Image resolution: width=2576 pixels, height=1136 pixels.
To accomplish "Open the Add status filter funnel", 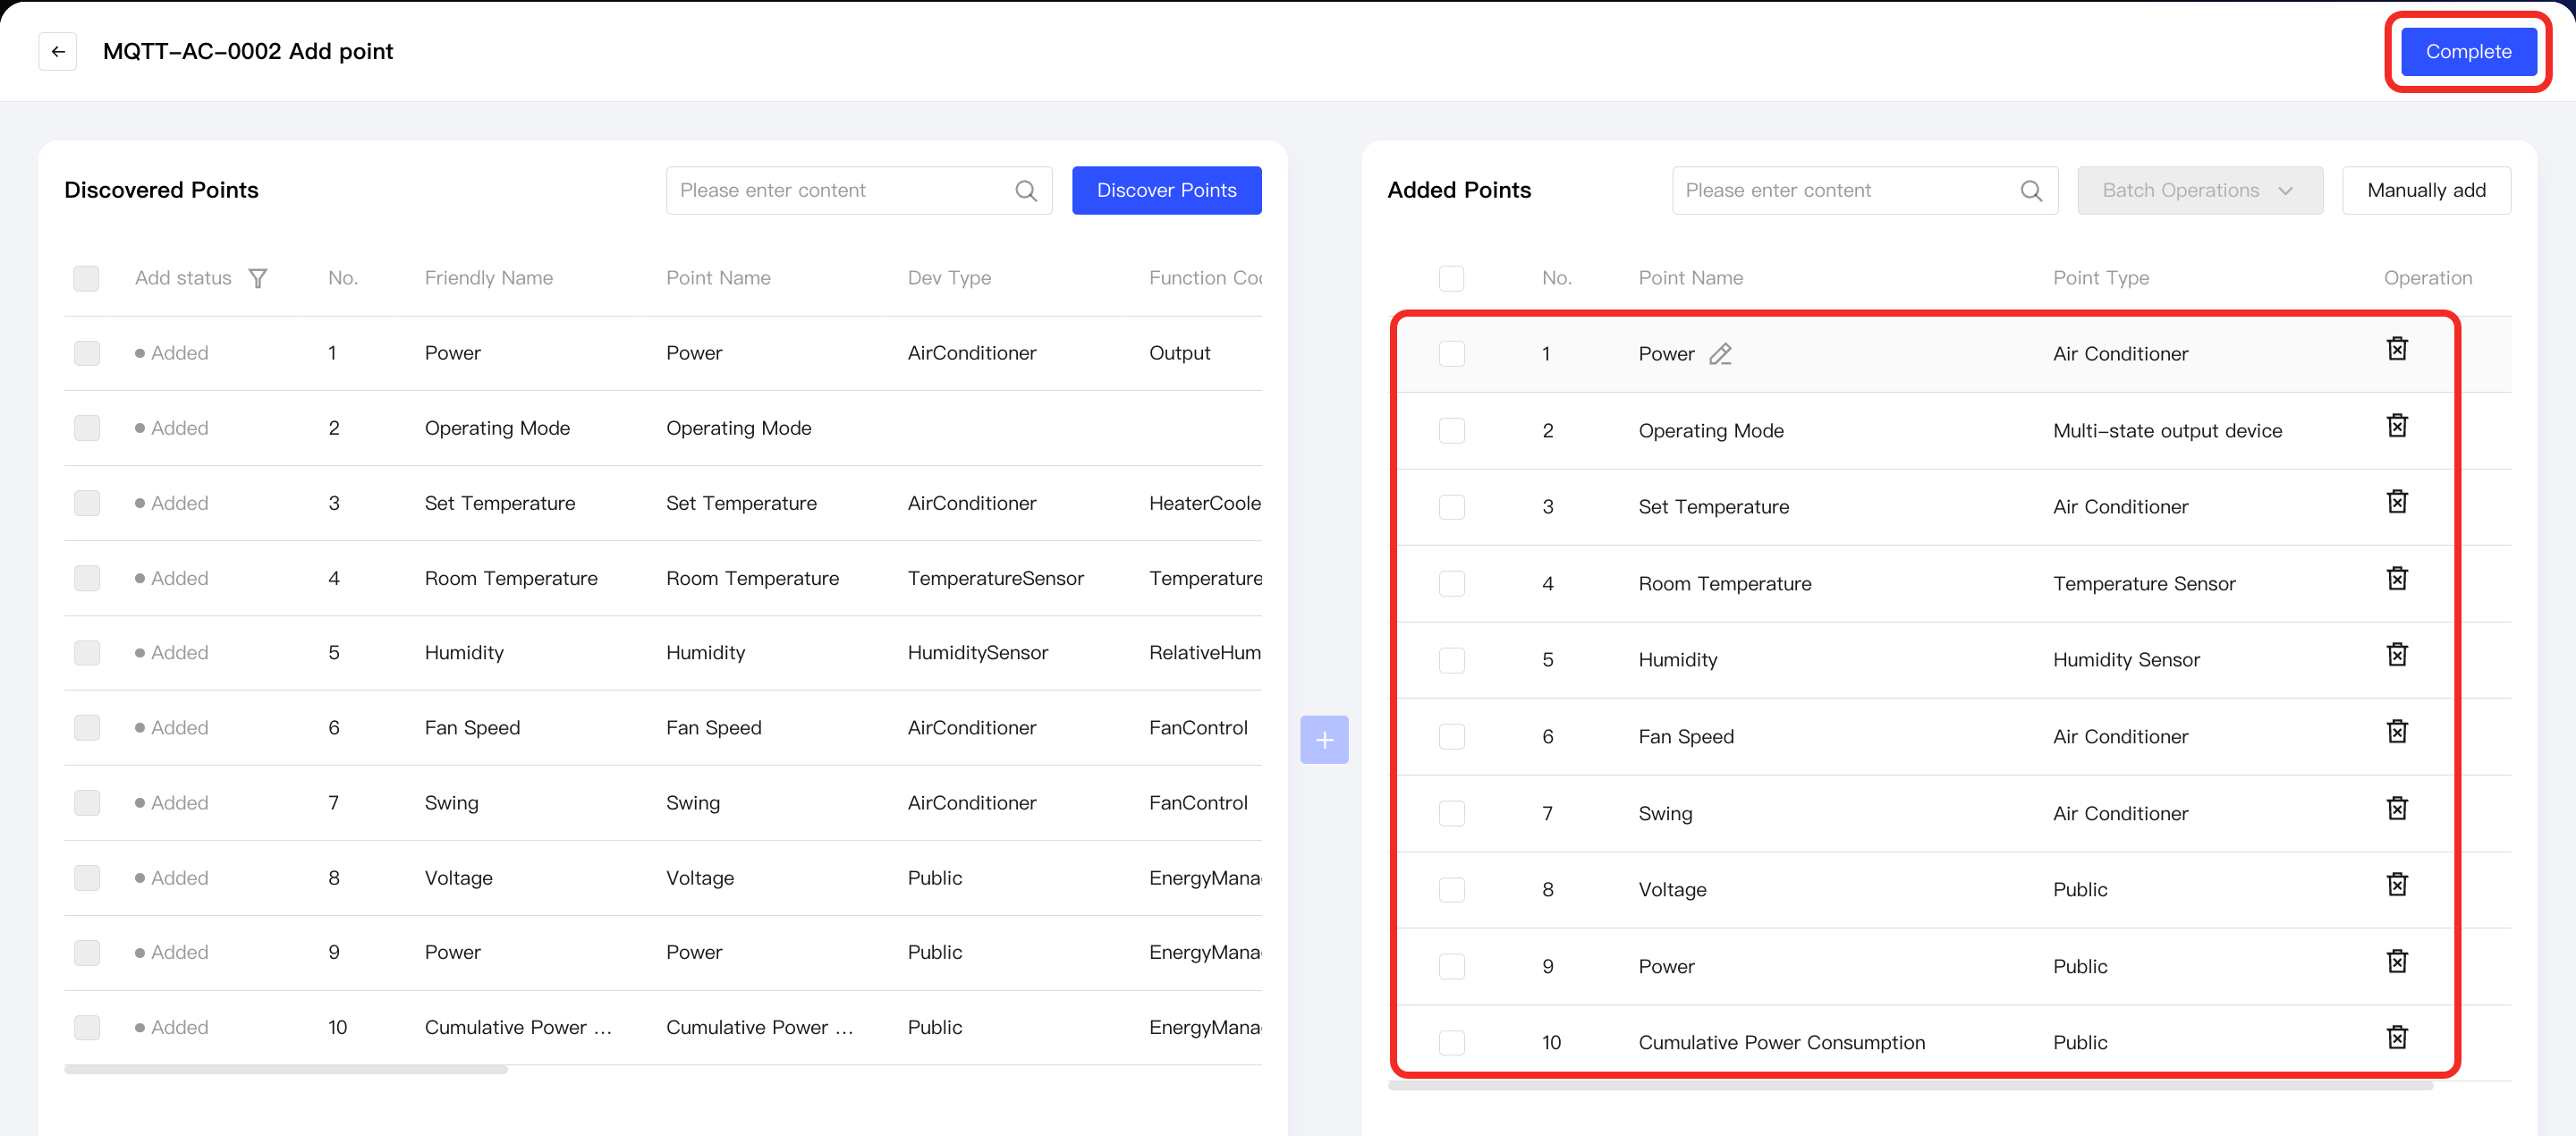I will point(258,278).
